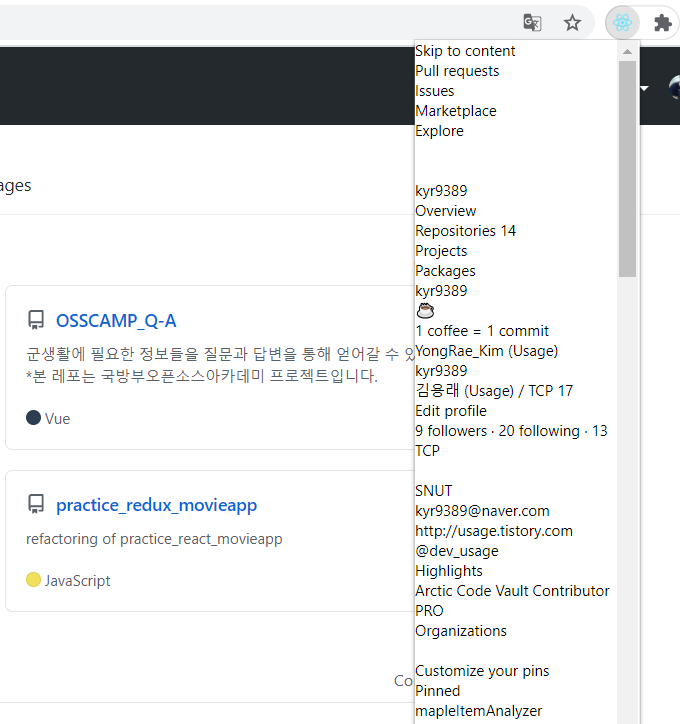Select 'Projects' in popup list
680x724 pixels.
[x=441, y=251]
